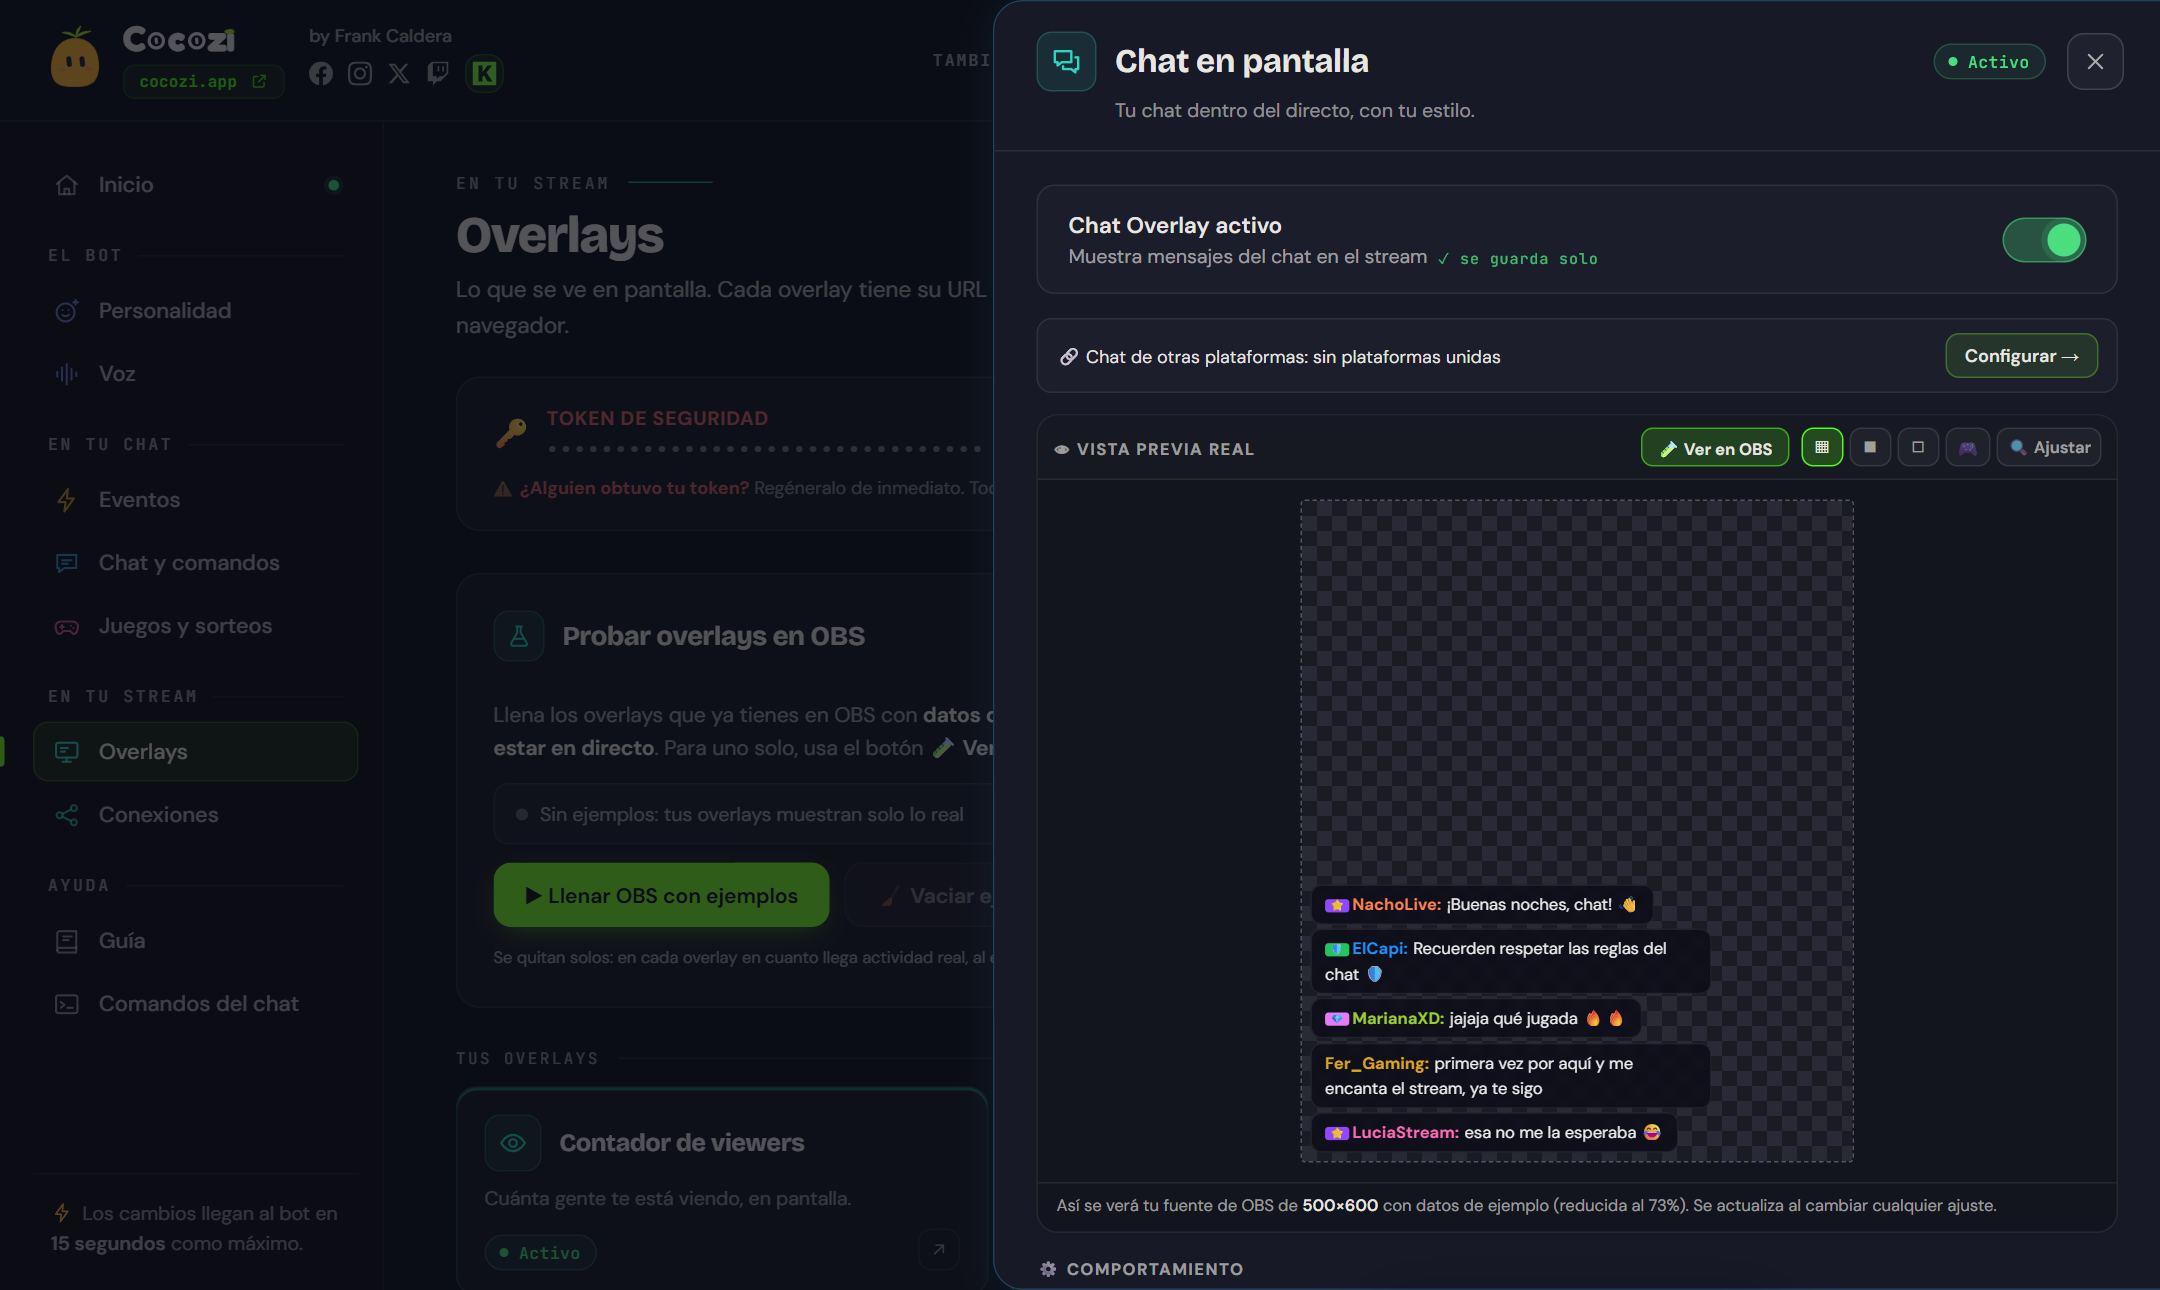The image size is (2160, 1290).
Task: Open Conexiones in sidebar
Action: 196,815
